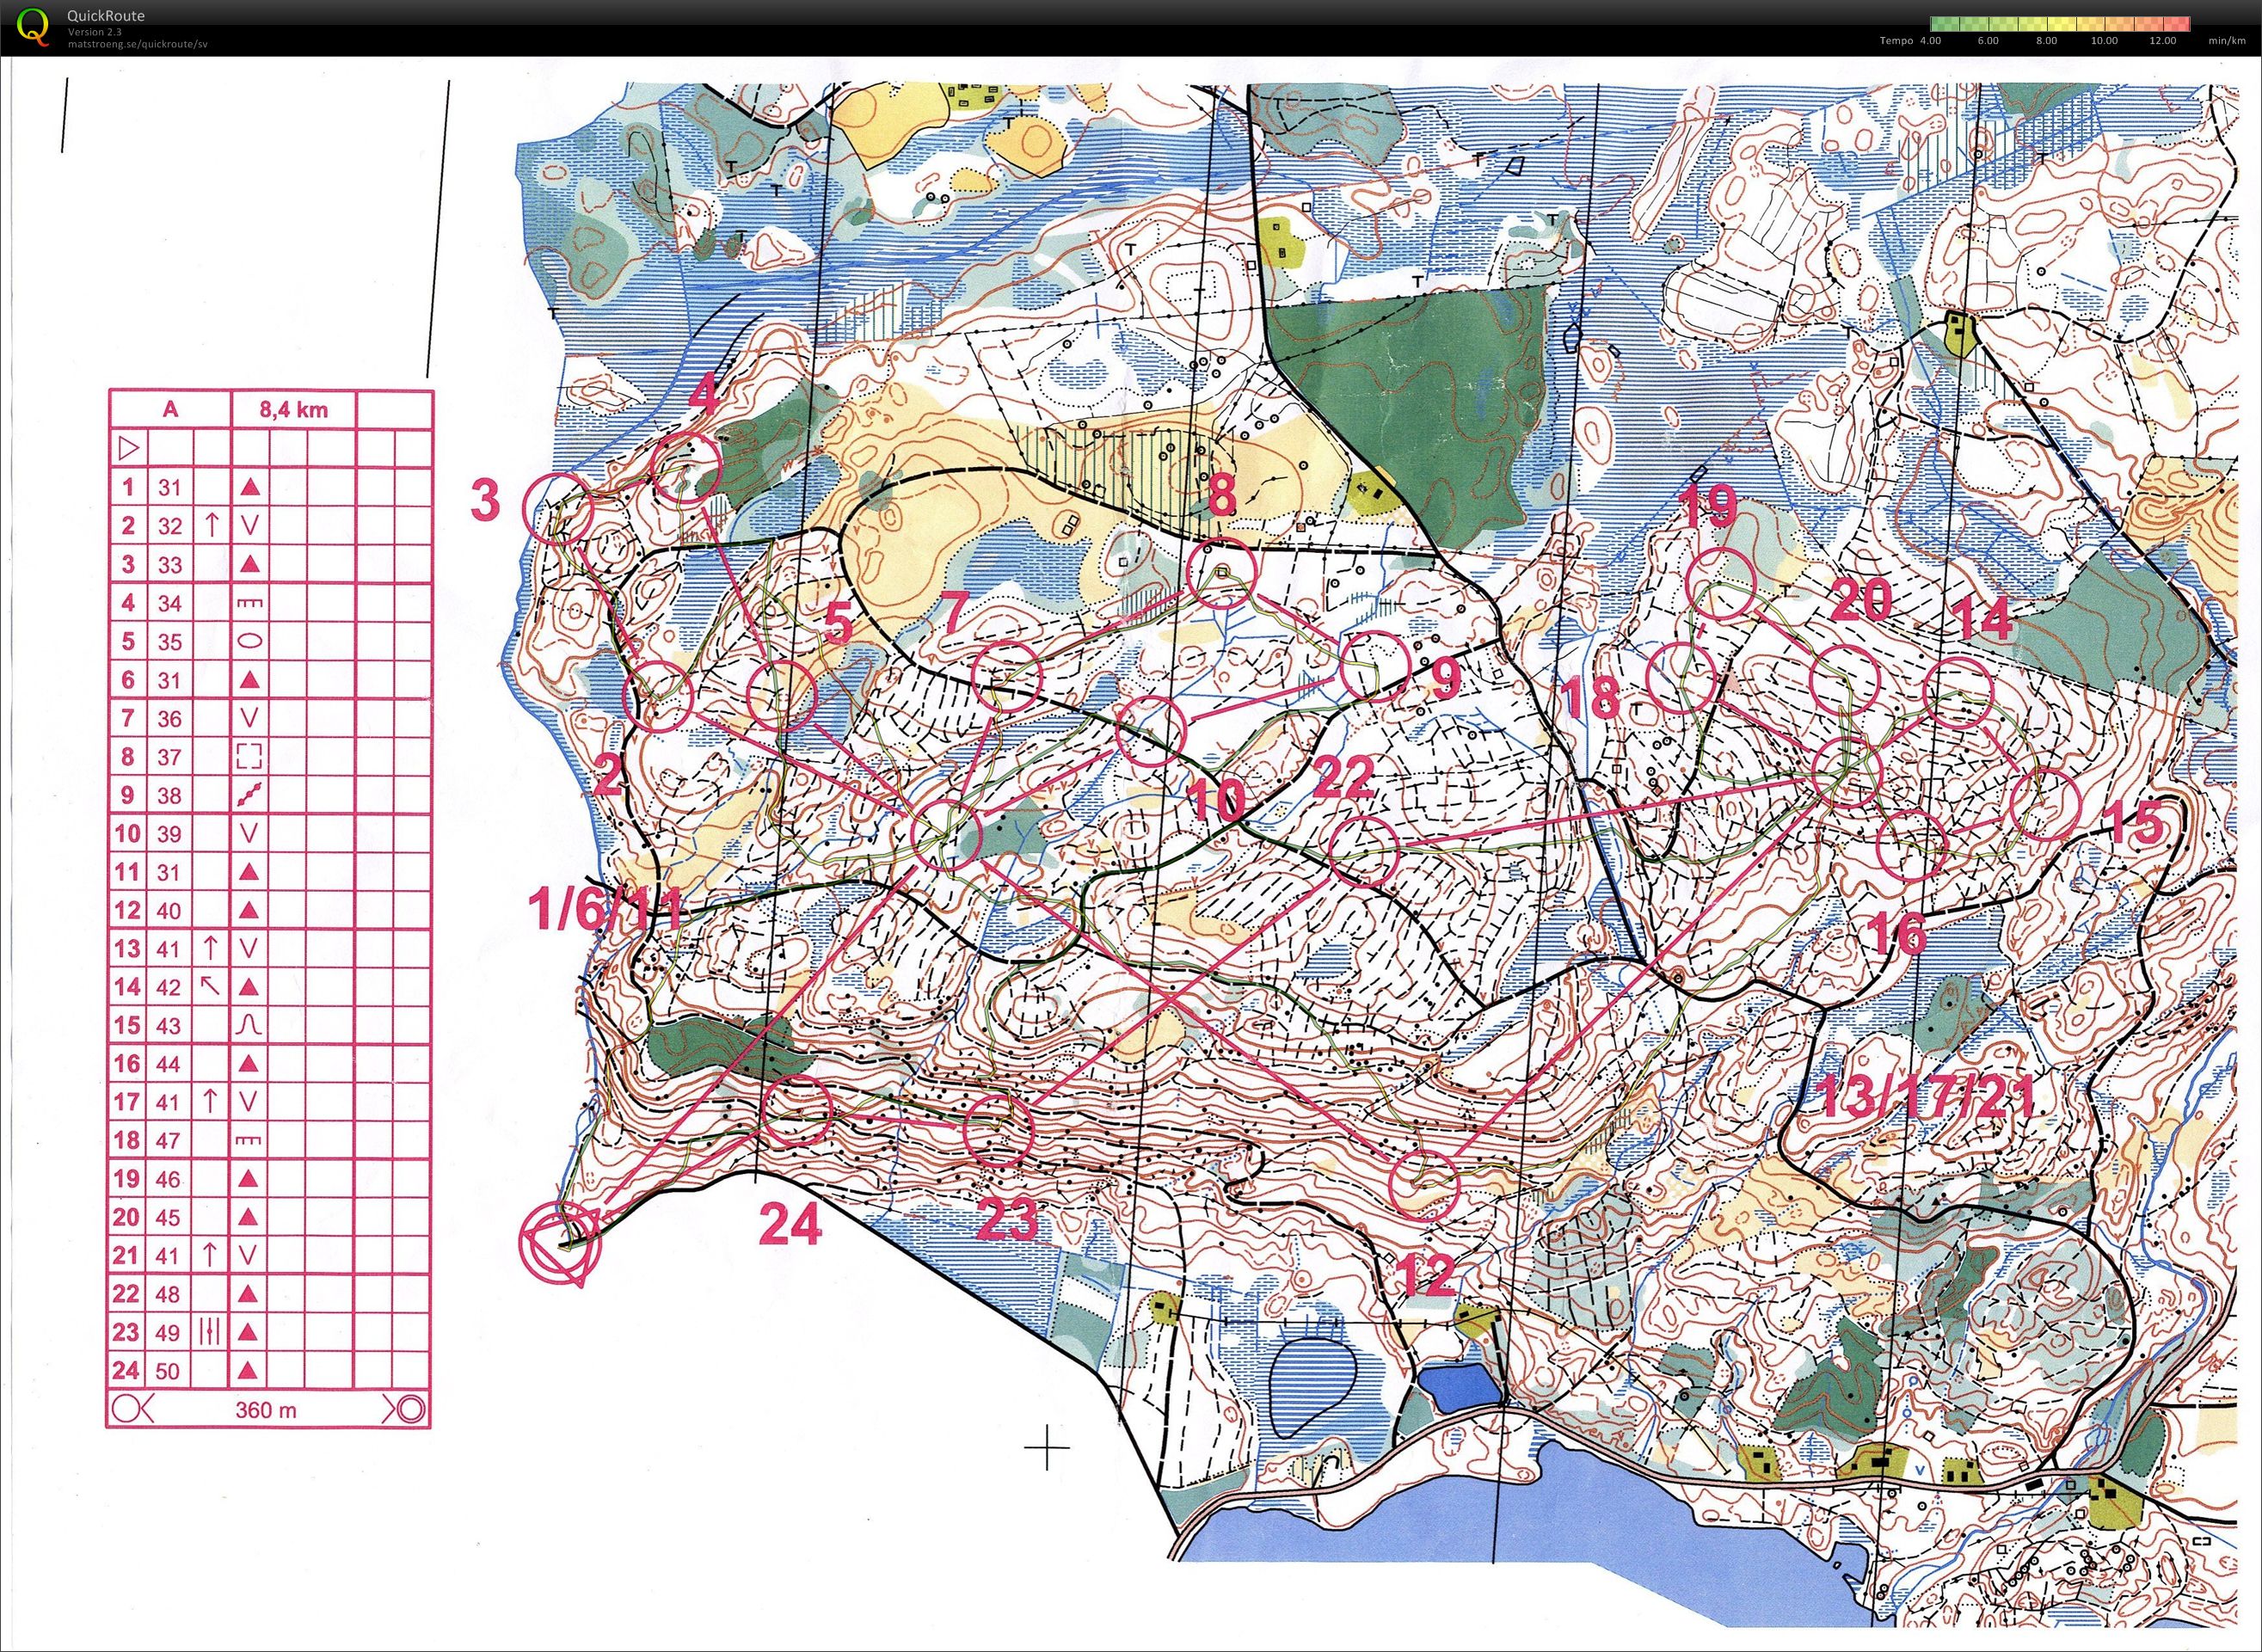Click the QuickRoute Q logo
The height and width of the screenshot is (1652, 2262).
34,26
